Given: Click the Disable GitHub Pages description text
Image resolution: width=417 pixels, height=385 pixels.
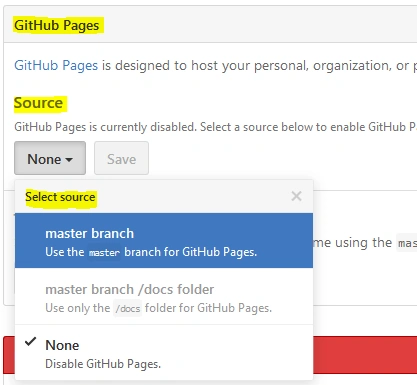Looking at the screenshot, I should [103, 364].
